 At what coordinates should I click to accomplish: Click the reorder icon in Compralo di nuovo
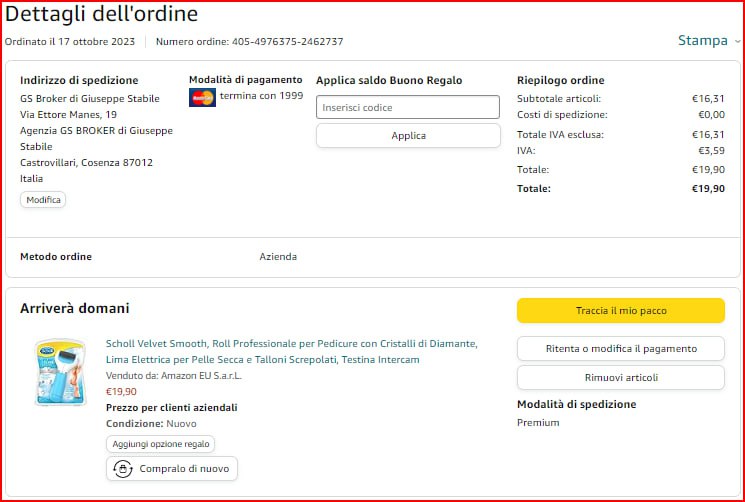(x=123, y=468)
